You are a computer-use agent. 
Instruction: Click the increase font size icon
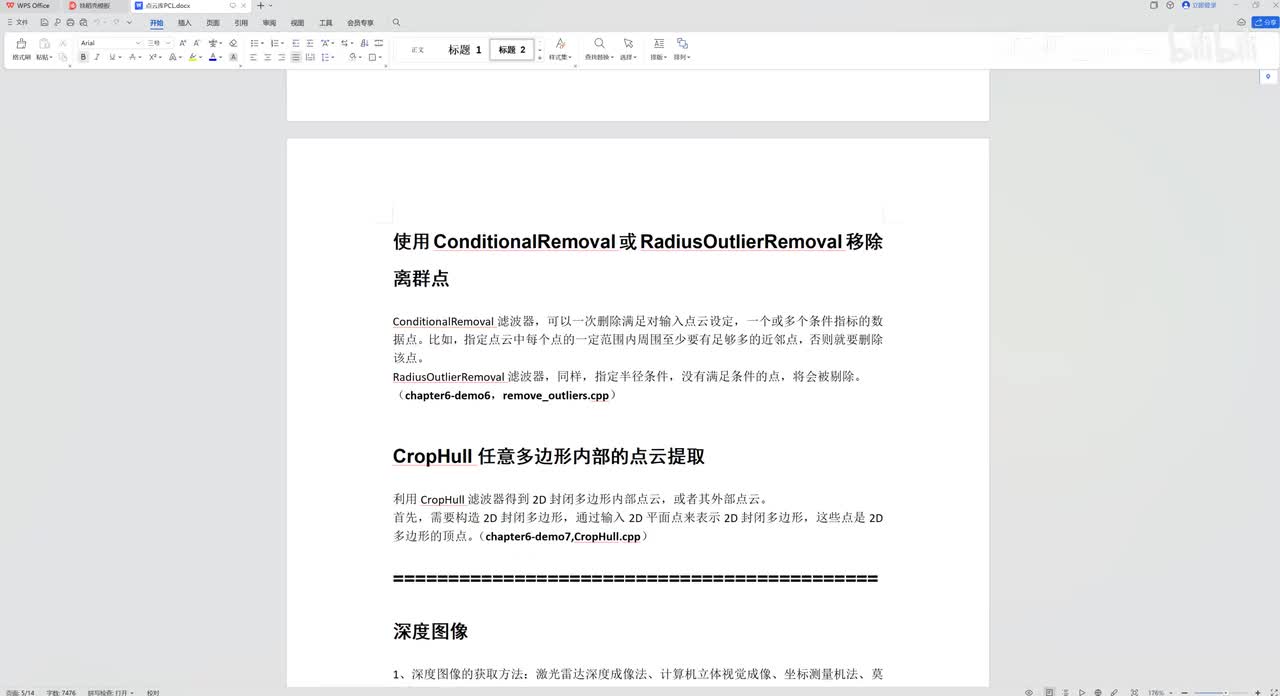tap(183, 43)
